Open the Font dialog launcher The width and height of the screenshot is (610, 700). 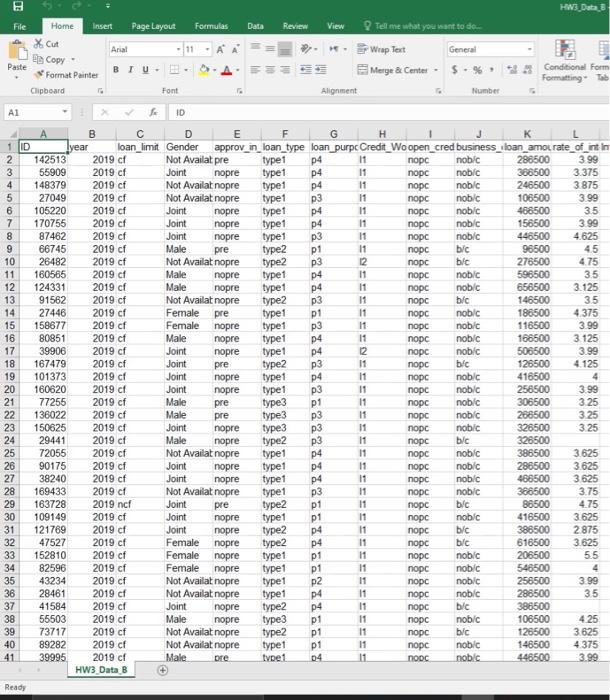click(x=240, y=91)
